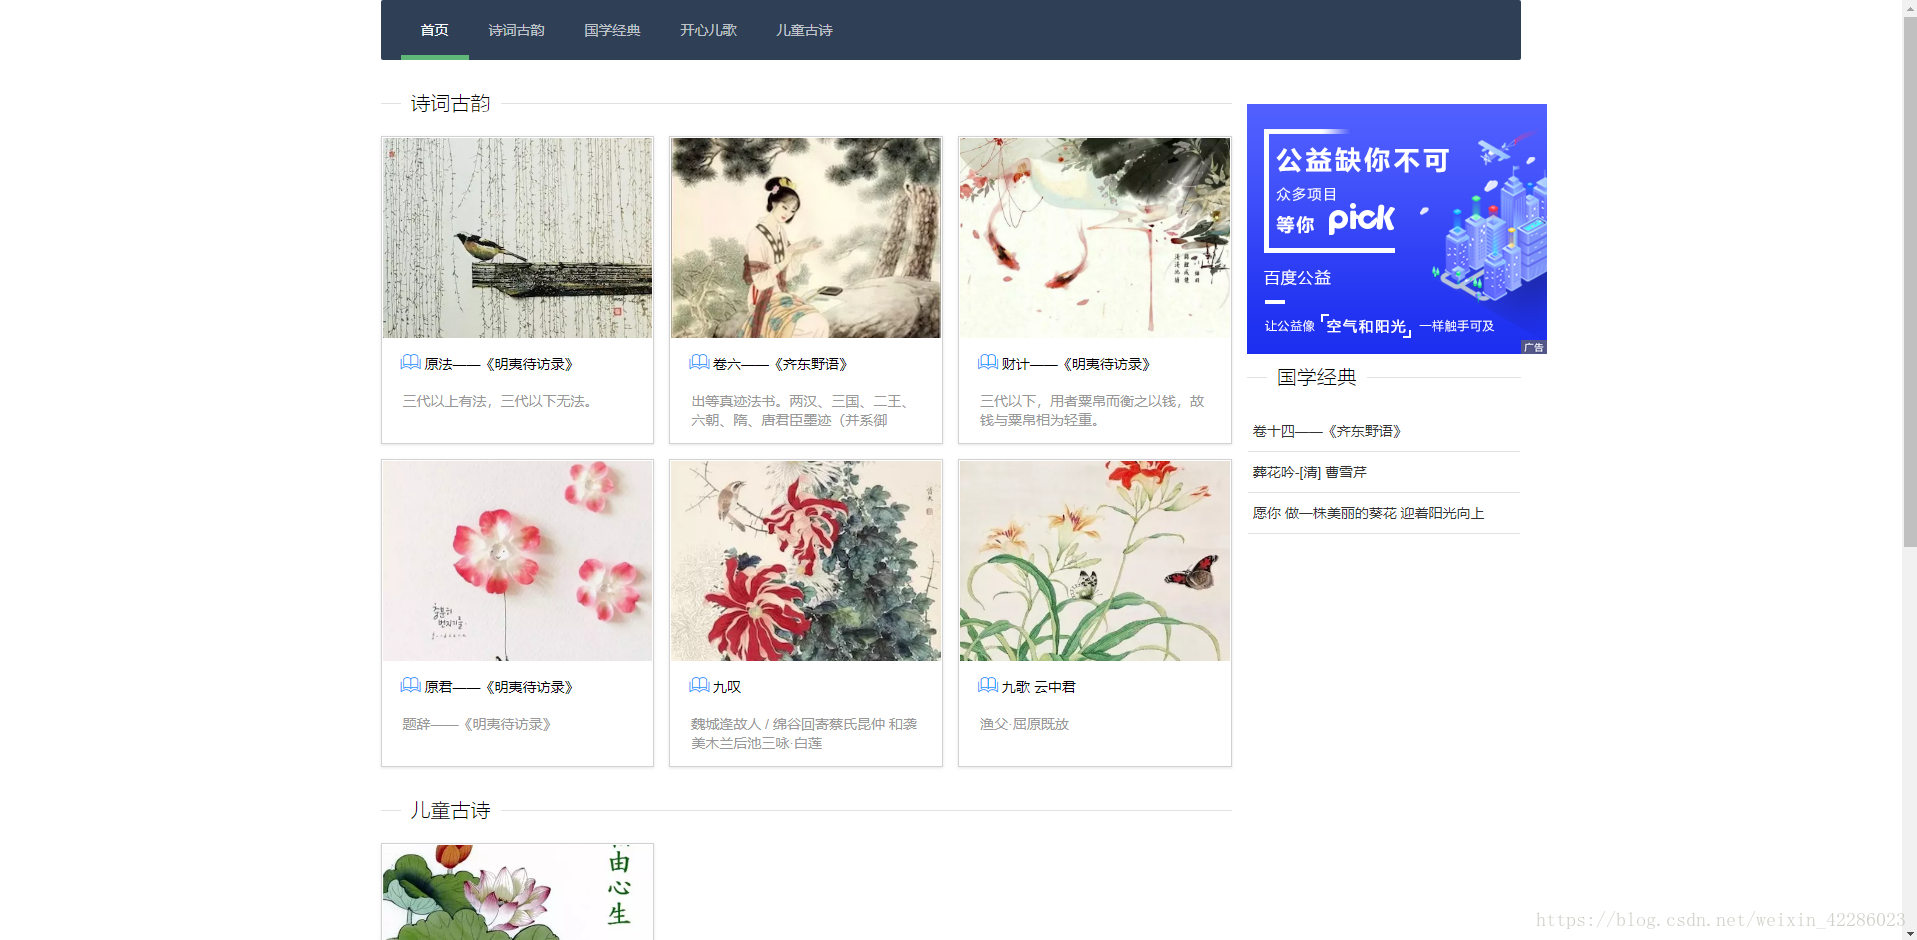This screenshot has height=940, width=1917.
Task: Open article 卷六——《齐东野语》
Action: 781,364
